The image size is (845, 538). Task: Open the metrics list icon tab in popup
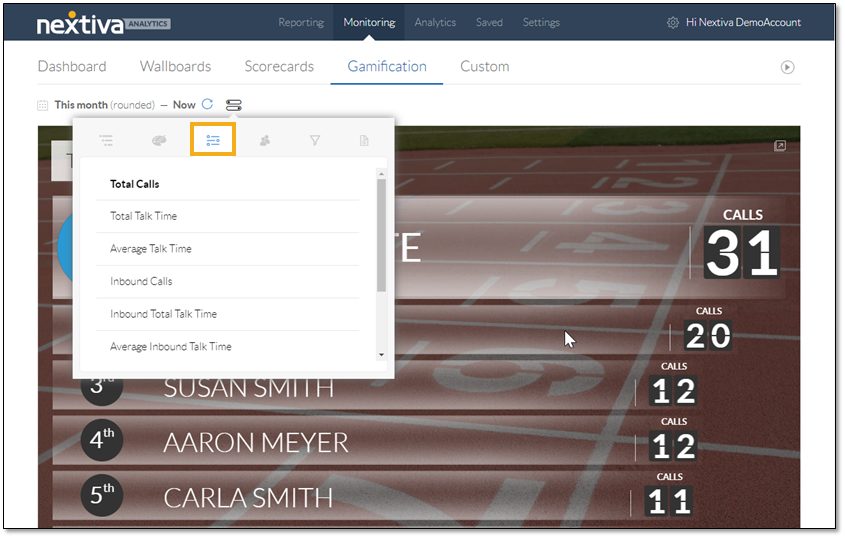tap(213, 140)
